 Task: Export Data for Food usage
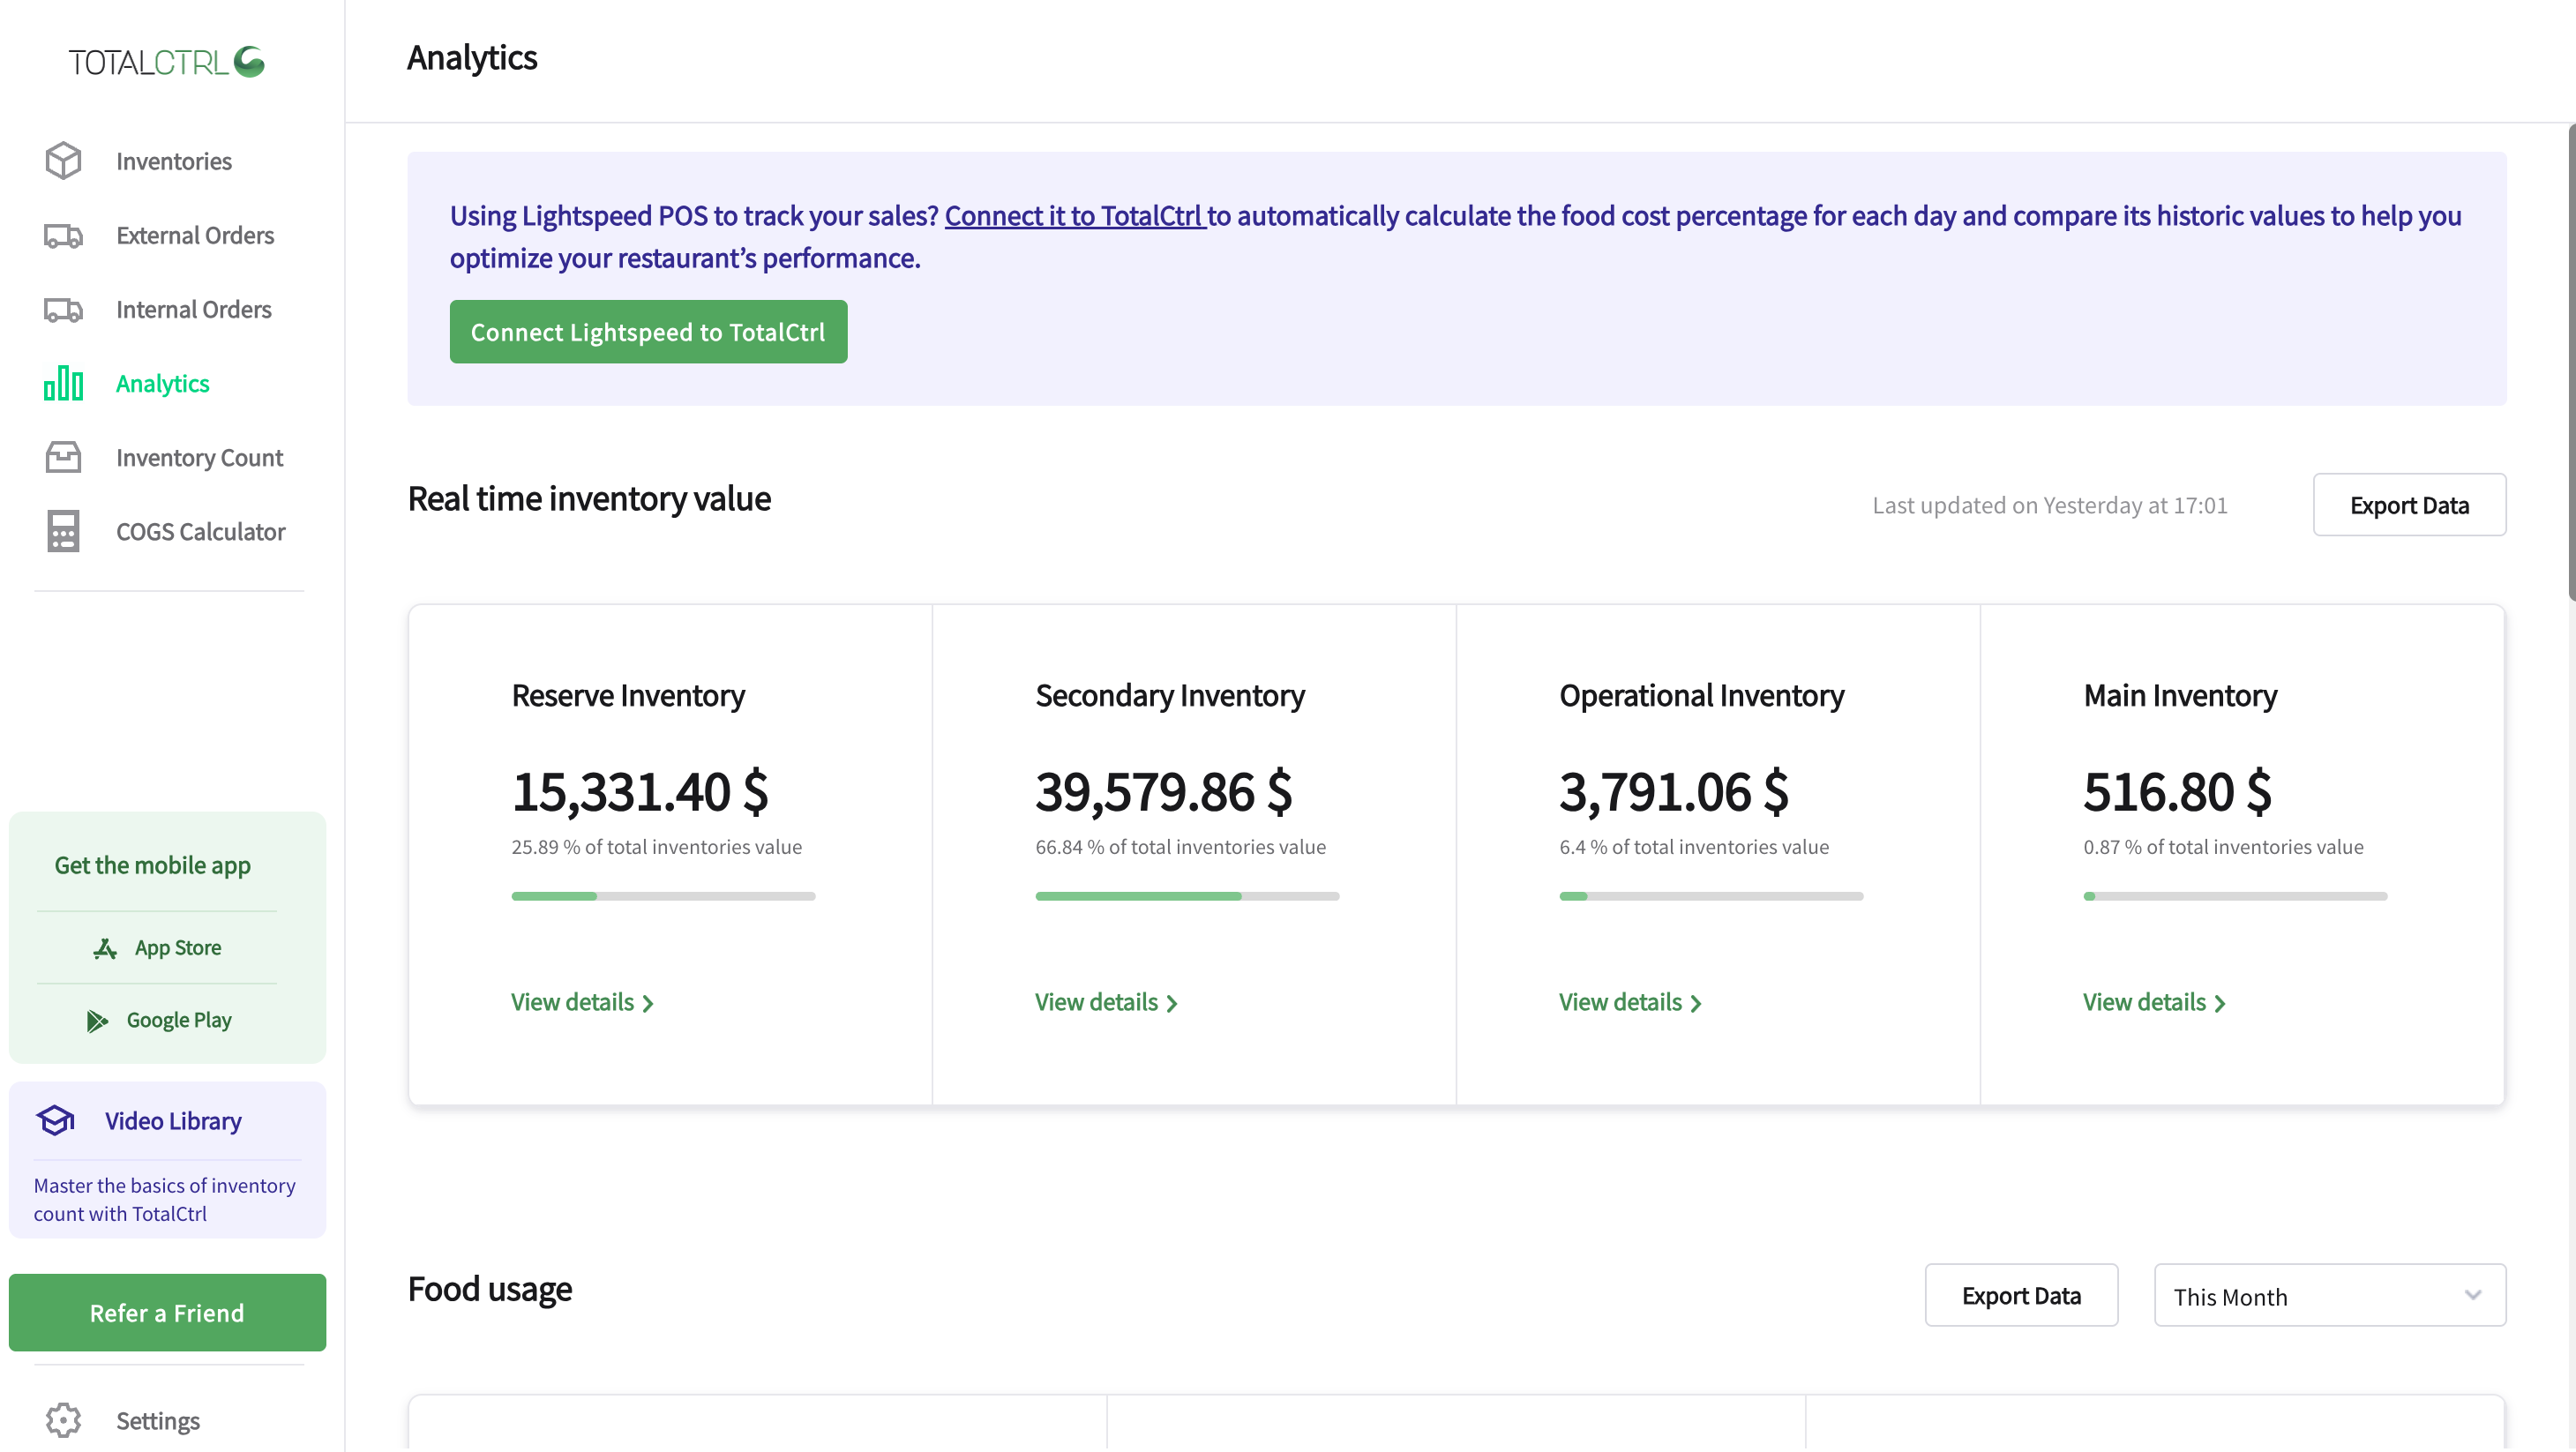[x=2021, y=1296]
